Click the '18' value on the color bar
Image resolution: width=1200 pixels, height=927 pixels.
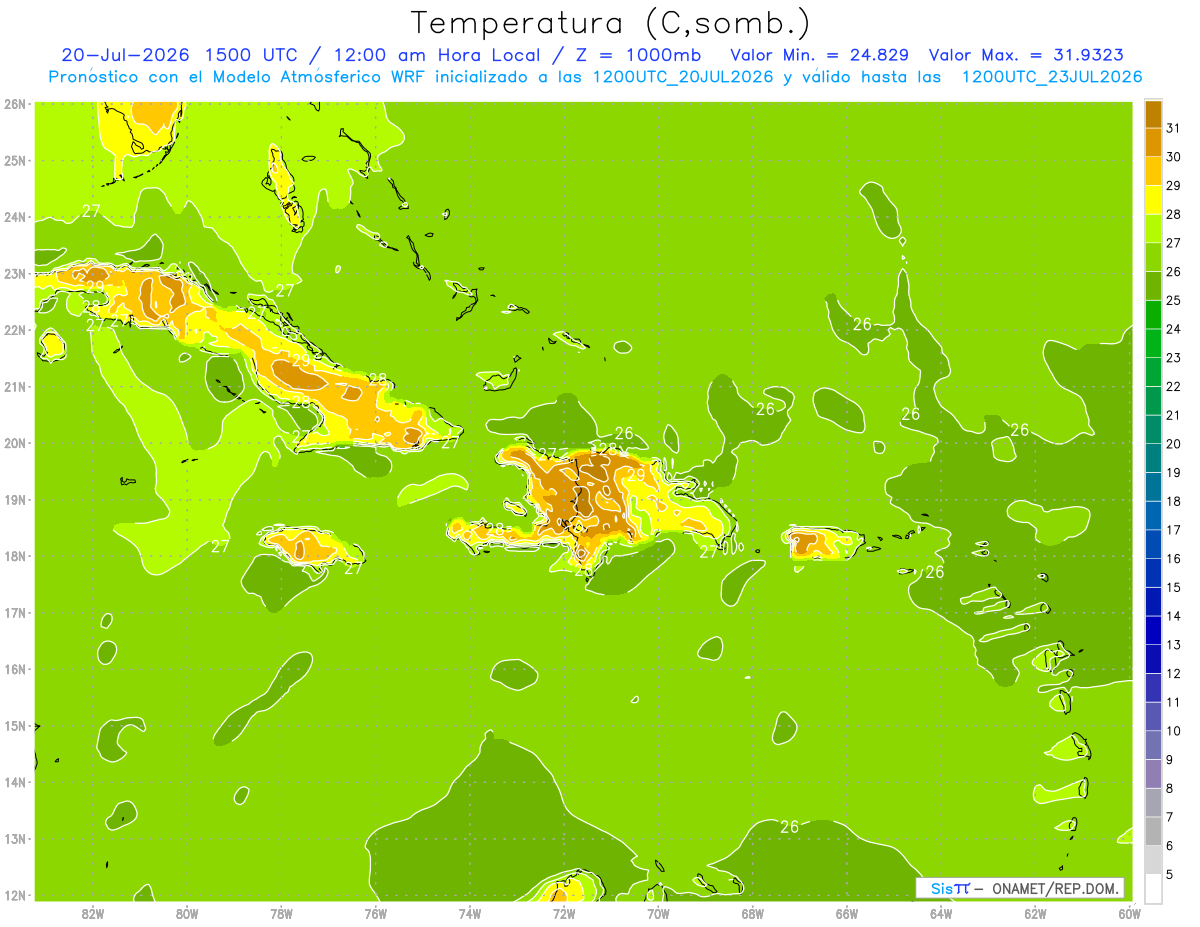point(1174,501)
